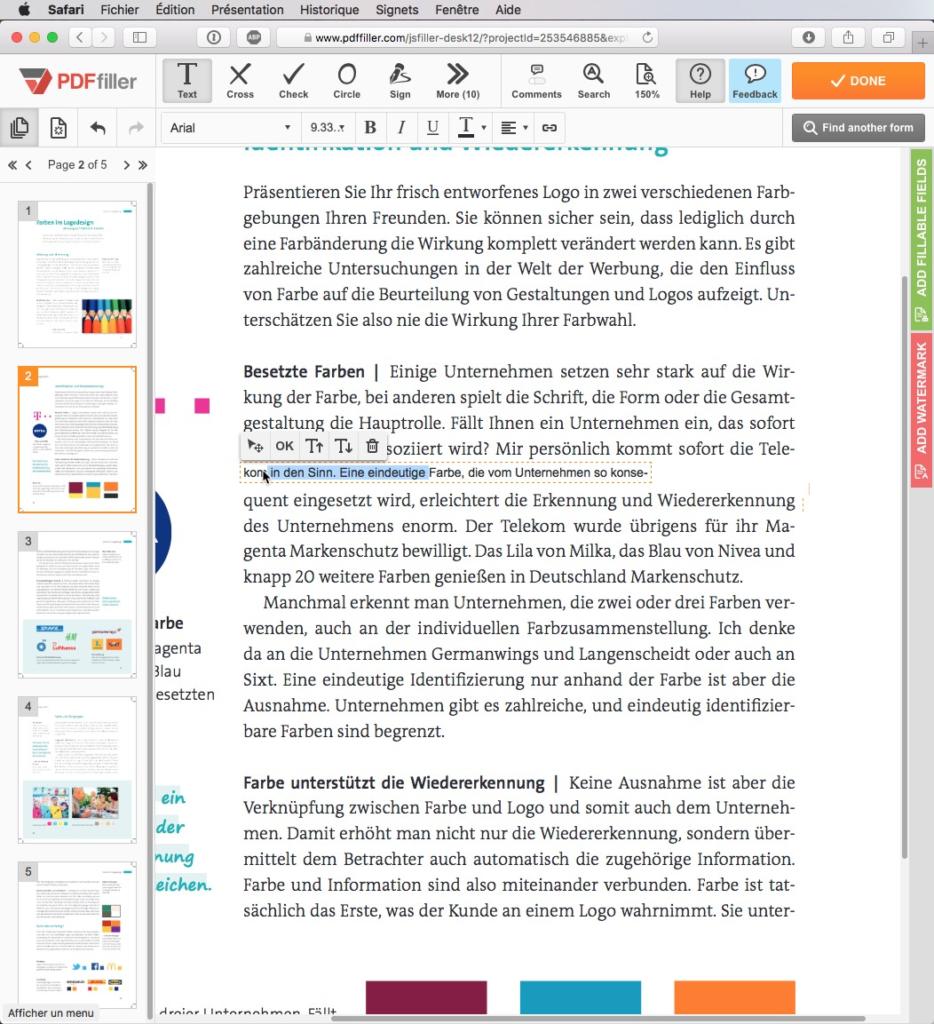Increase text size on the floating toolbar
This screenshot has height=1024, width=934.
coord(314,447)
